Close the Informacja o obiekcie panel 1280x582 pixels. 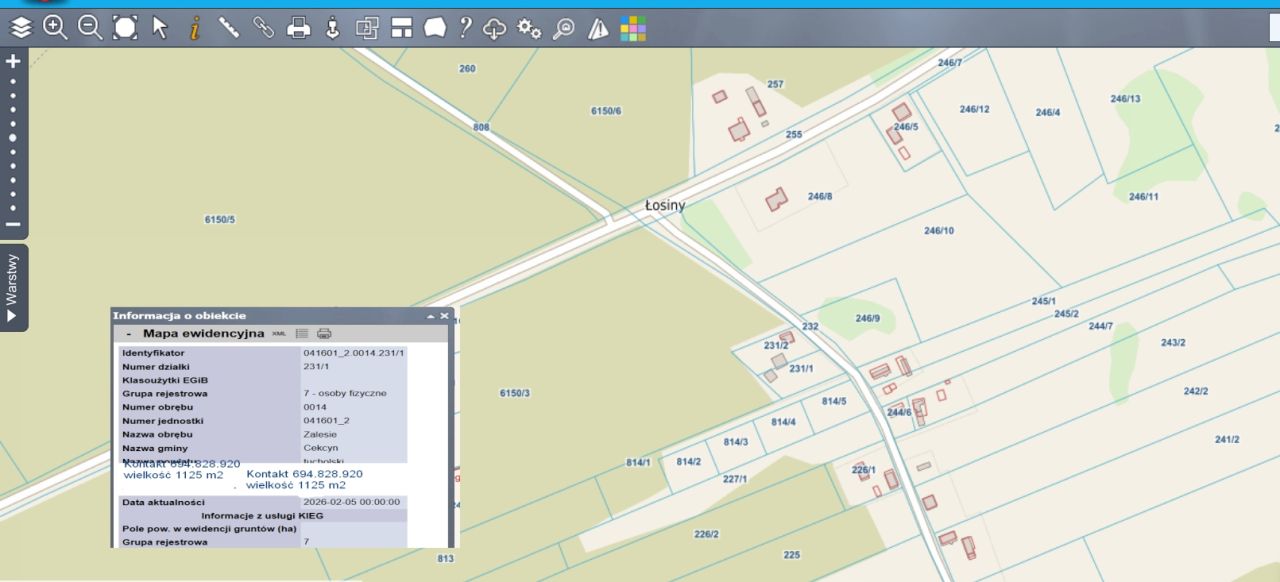(x=445, y=316)
